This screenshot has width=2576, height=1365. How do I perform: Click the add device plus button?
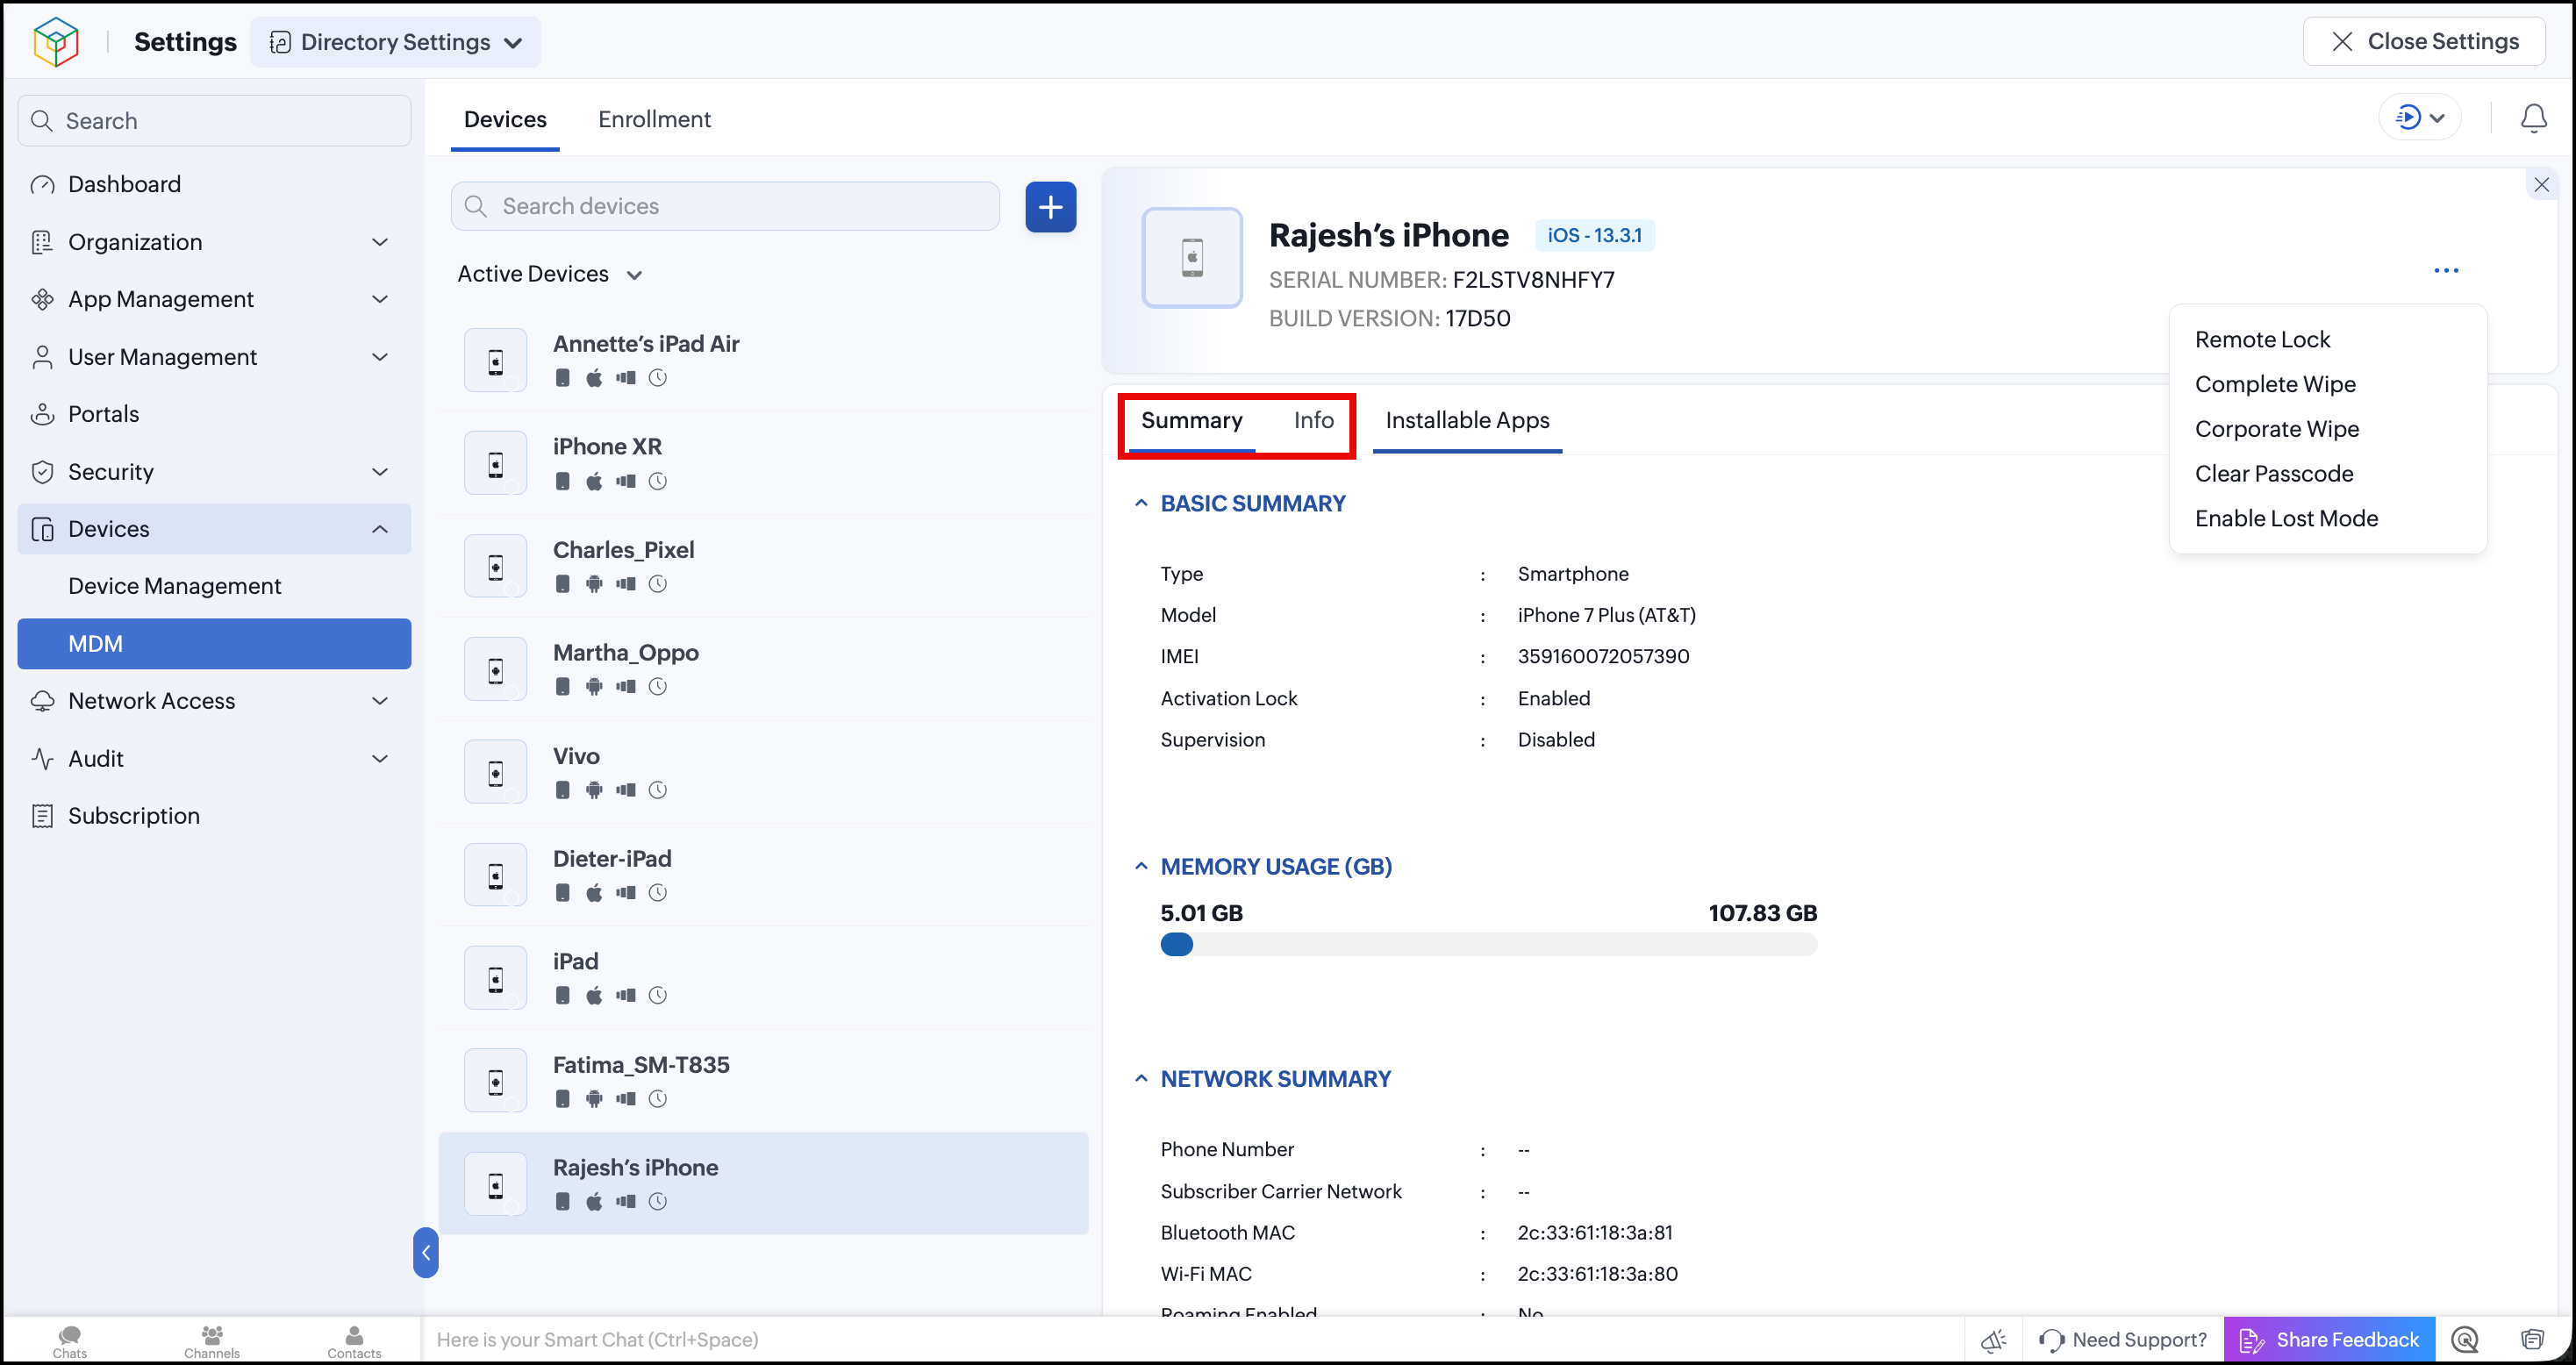[x=1050, y=206]
